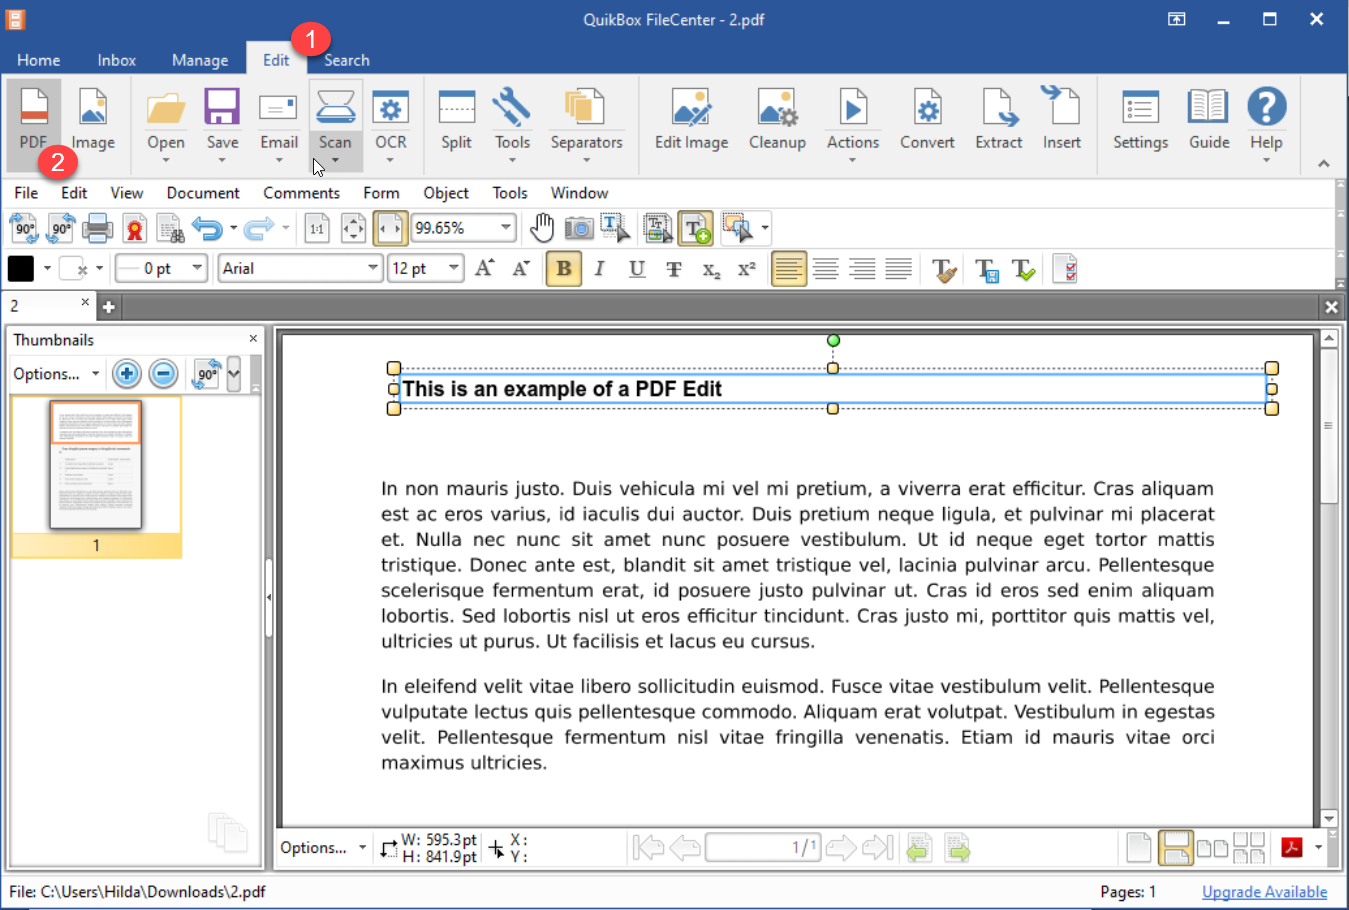Toggle italic text formatting
The width and height of the screenshot is (1349, 910).
600,269
